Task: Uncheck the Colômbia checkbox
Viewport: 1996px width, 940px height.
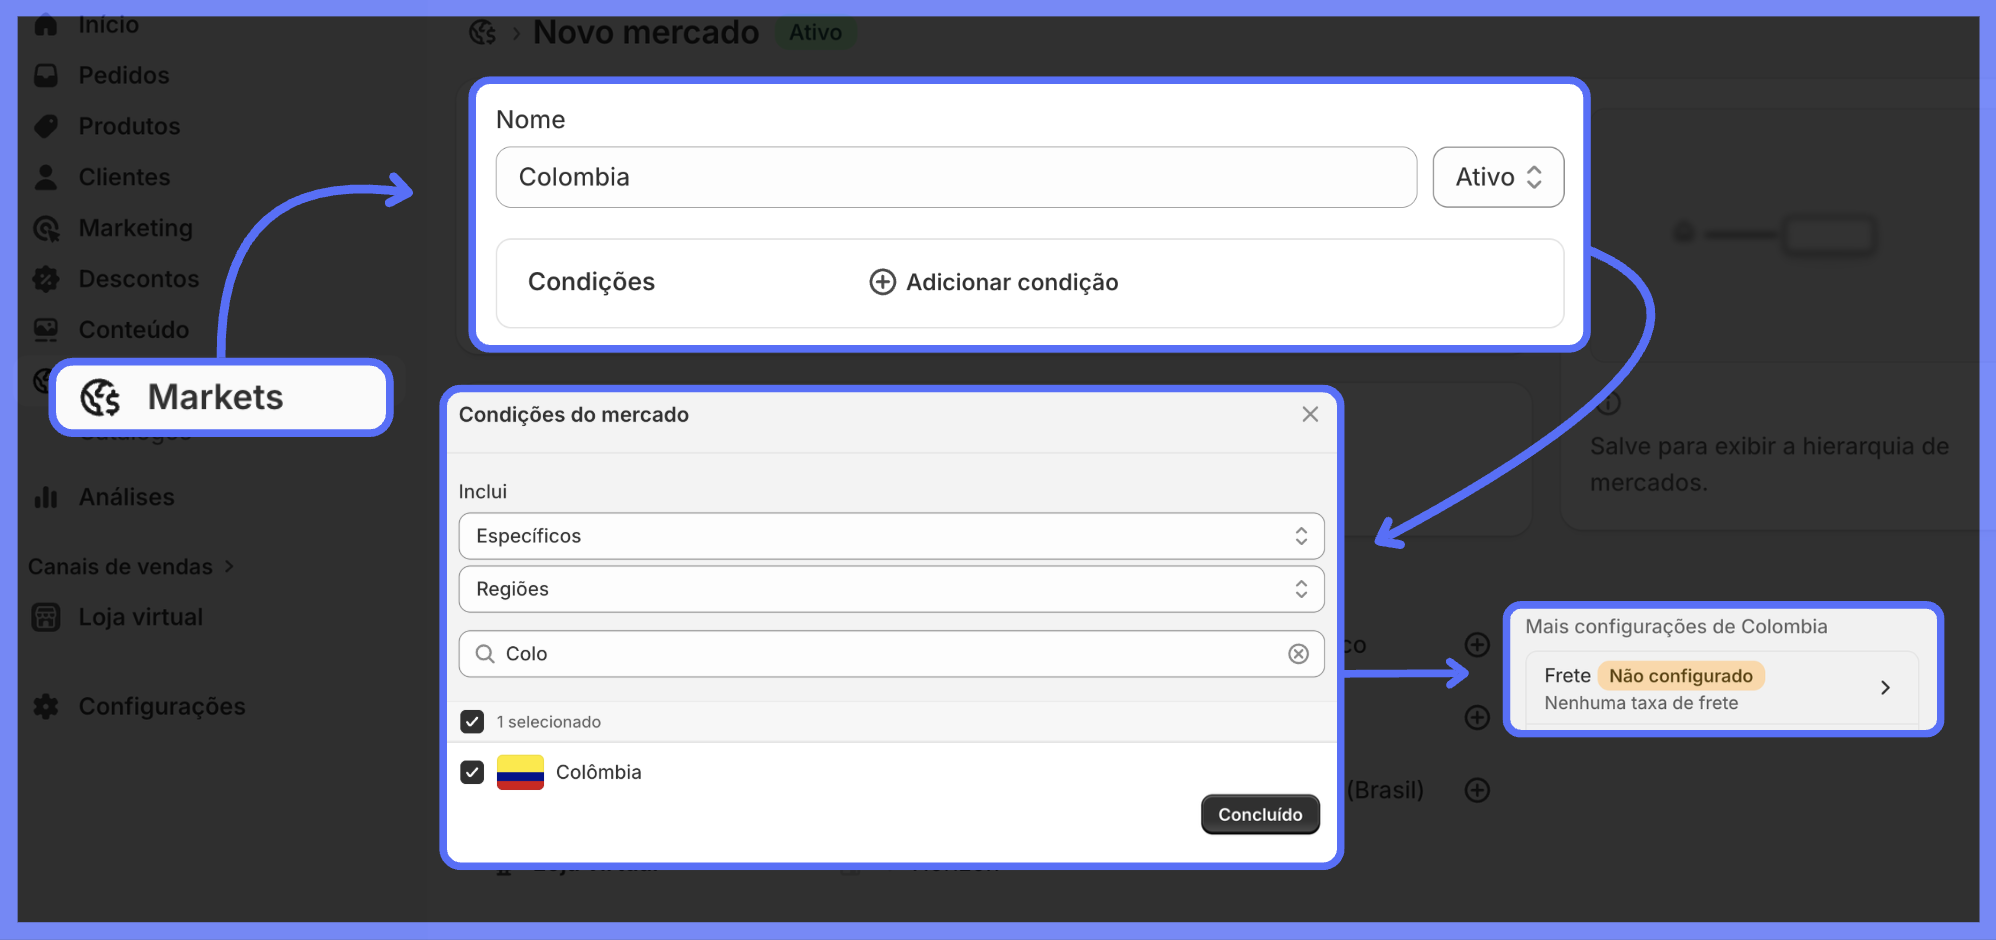Action: click(x=472, y=772)
